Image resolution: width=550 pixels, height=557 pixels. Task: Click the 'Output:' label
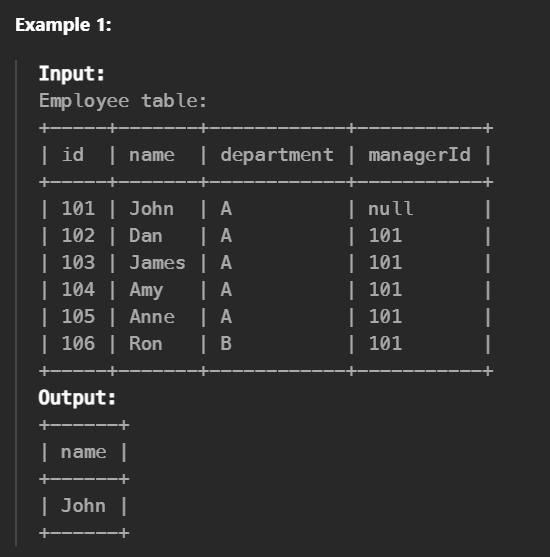click(77, 398)
